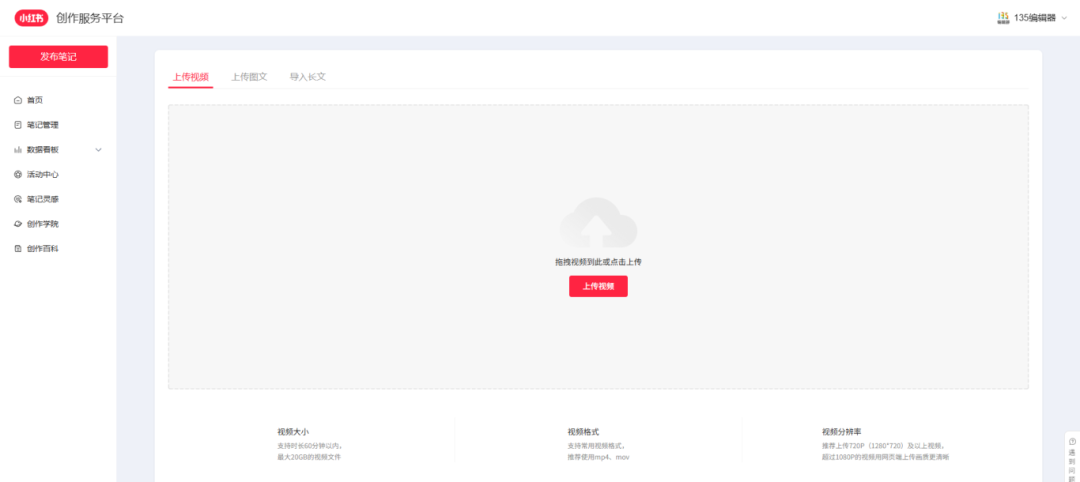Switch to the 上传图文 tab
The image size is (1080, 482).
[249, 76]
